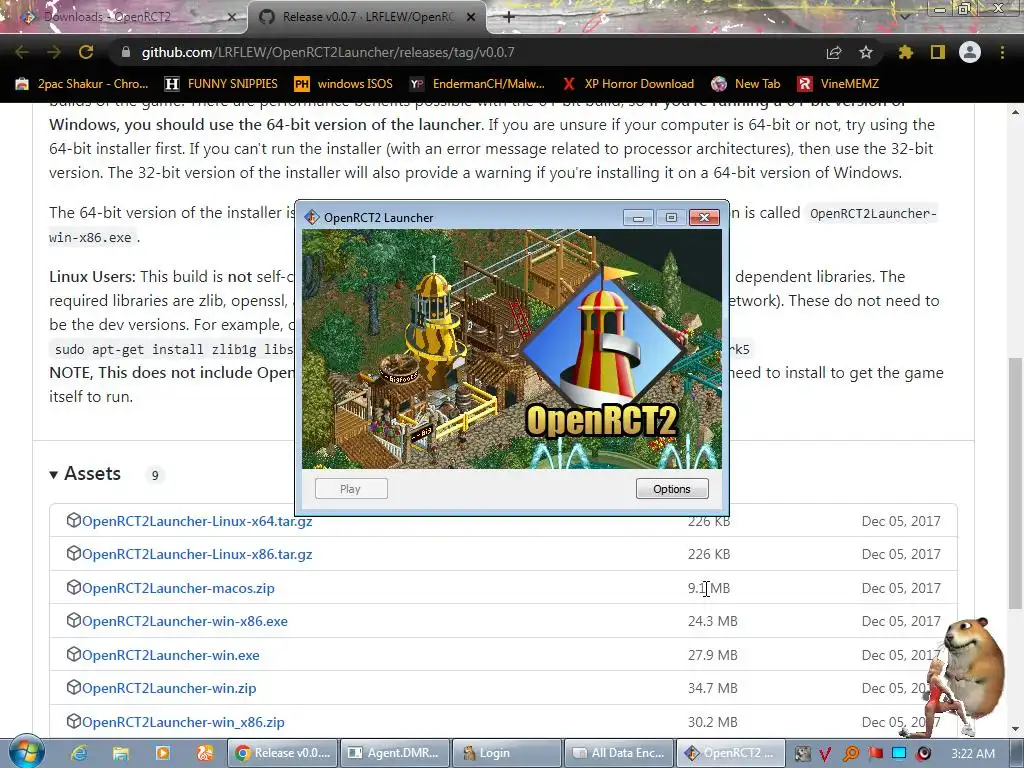Click package icon beside OpenRCT2Launcher-macos.zip
The width and height of the screenshot is (1024, 768).
point(73,587)
